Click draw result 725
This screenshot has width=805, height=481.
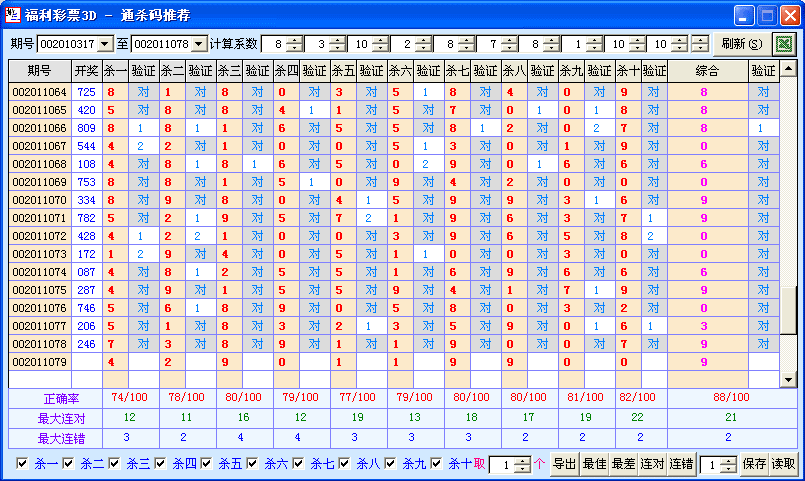[86, 92]
